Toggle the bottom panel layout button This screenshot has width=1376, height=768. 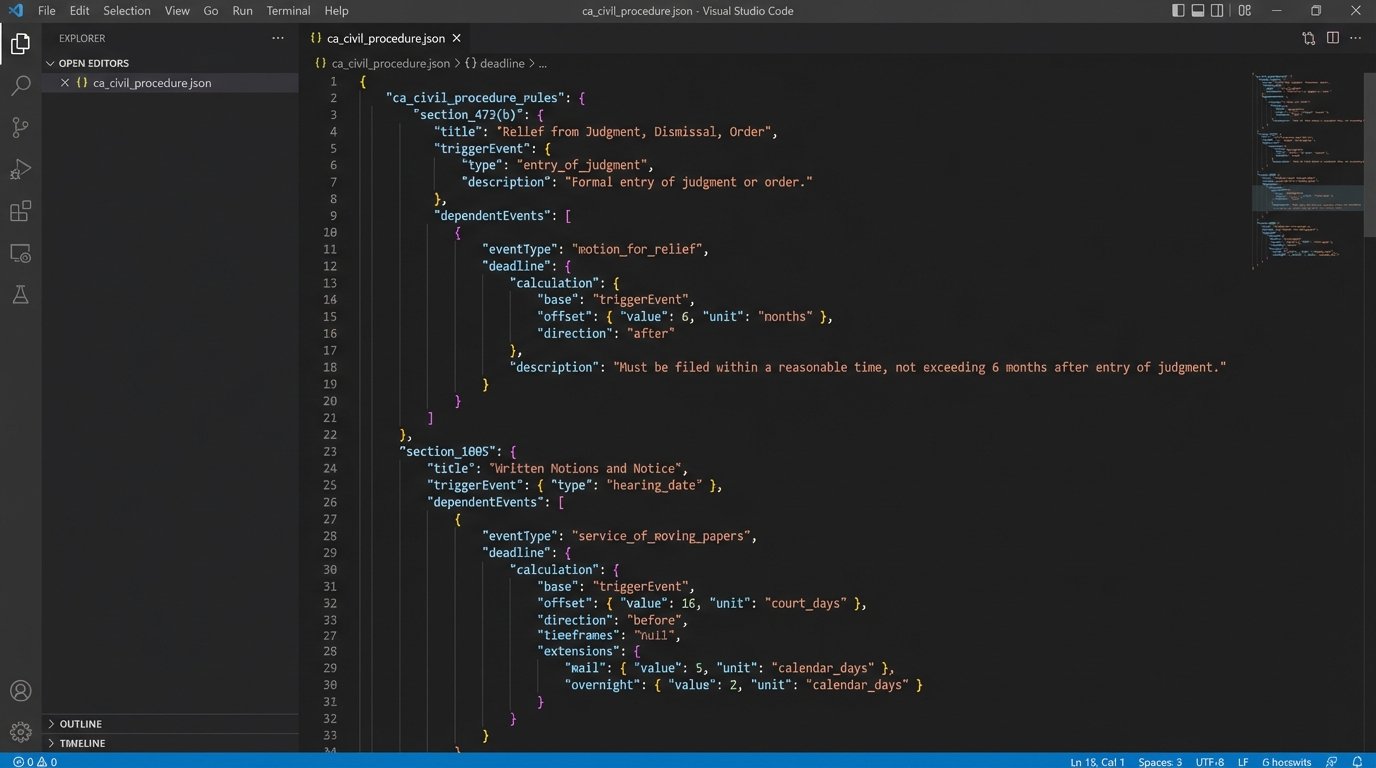[x=1197, y=11]
